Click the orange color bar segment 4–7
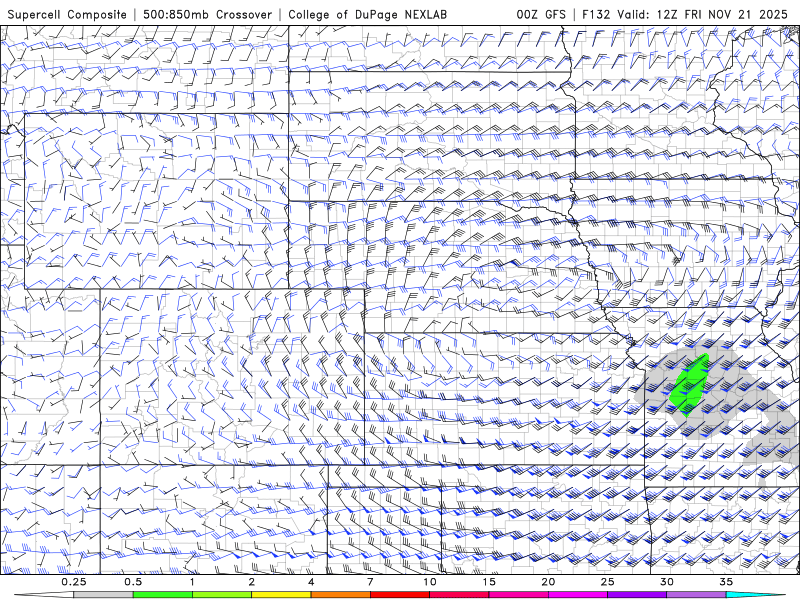 (x=340, y=595)
